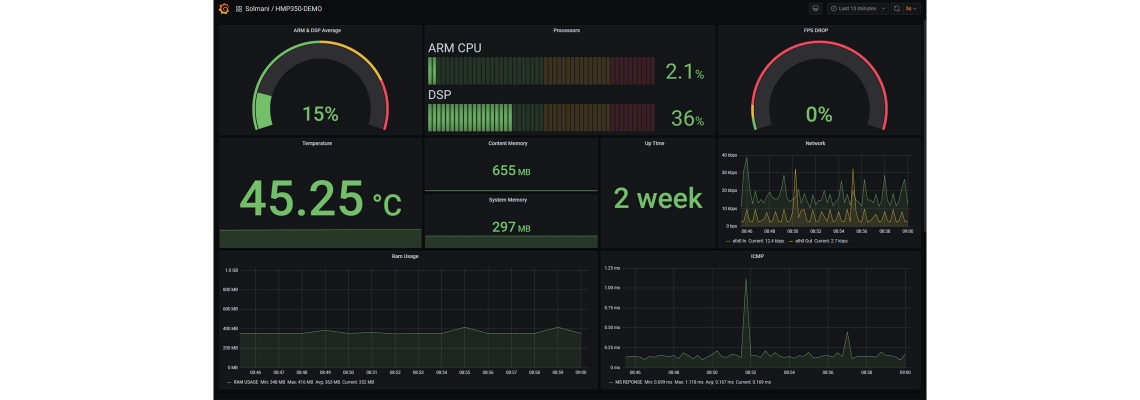This screenshot has width=1140, height=400.
Task: Click the ARM CPU bar gauge
Action: (541, 71)
